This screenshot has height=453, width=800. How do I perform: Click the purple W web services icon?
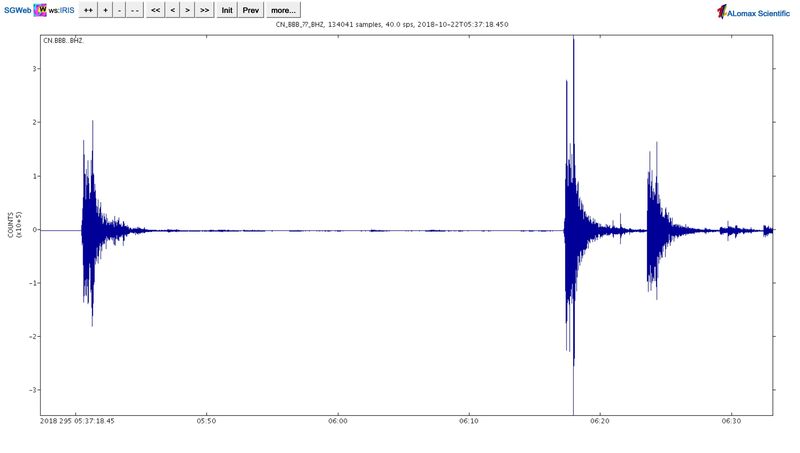click(40, 10)
